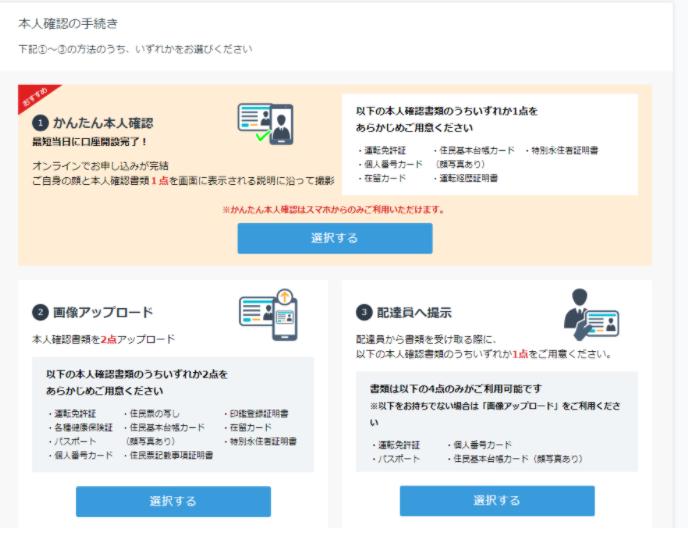The width and height of the screenshot is (695, 534).
Task: Click 在留カード in the upload list
Action: [x=250, y=428]
